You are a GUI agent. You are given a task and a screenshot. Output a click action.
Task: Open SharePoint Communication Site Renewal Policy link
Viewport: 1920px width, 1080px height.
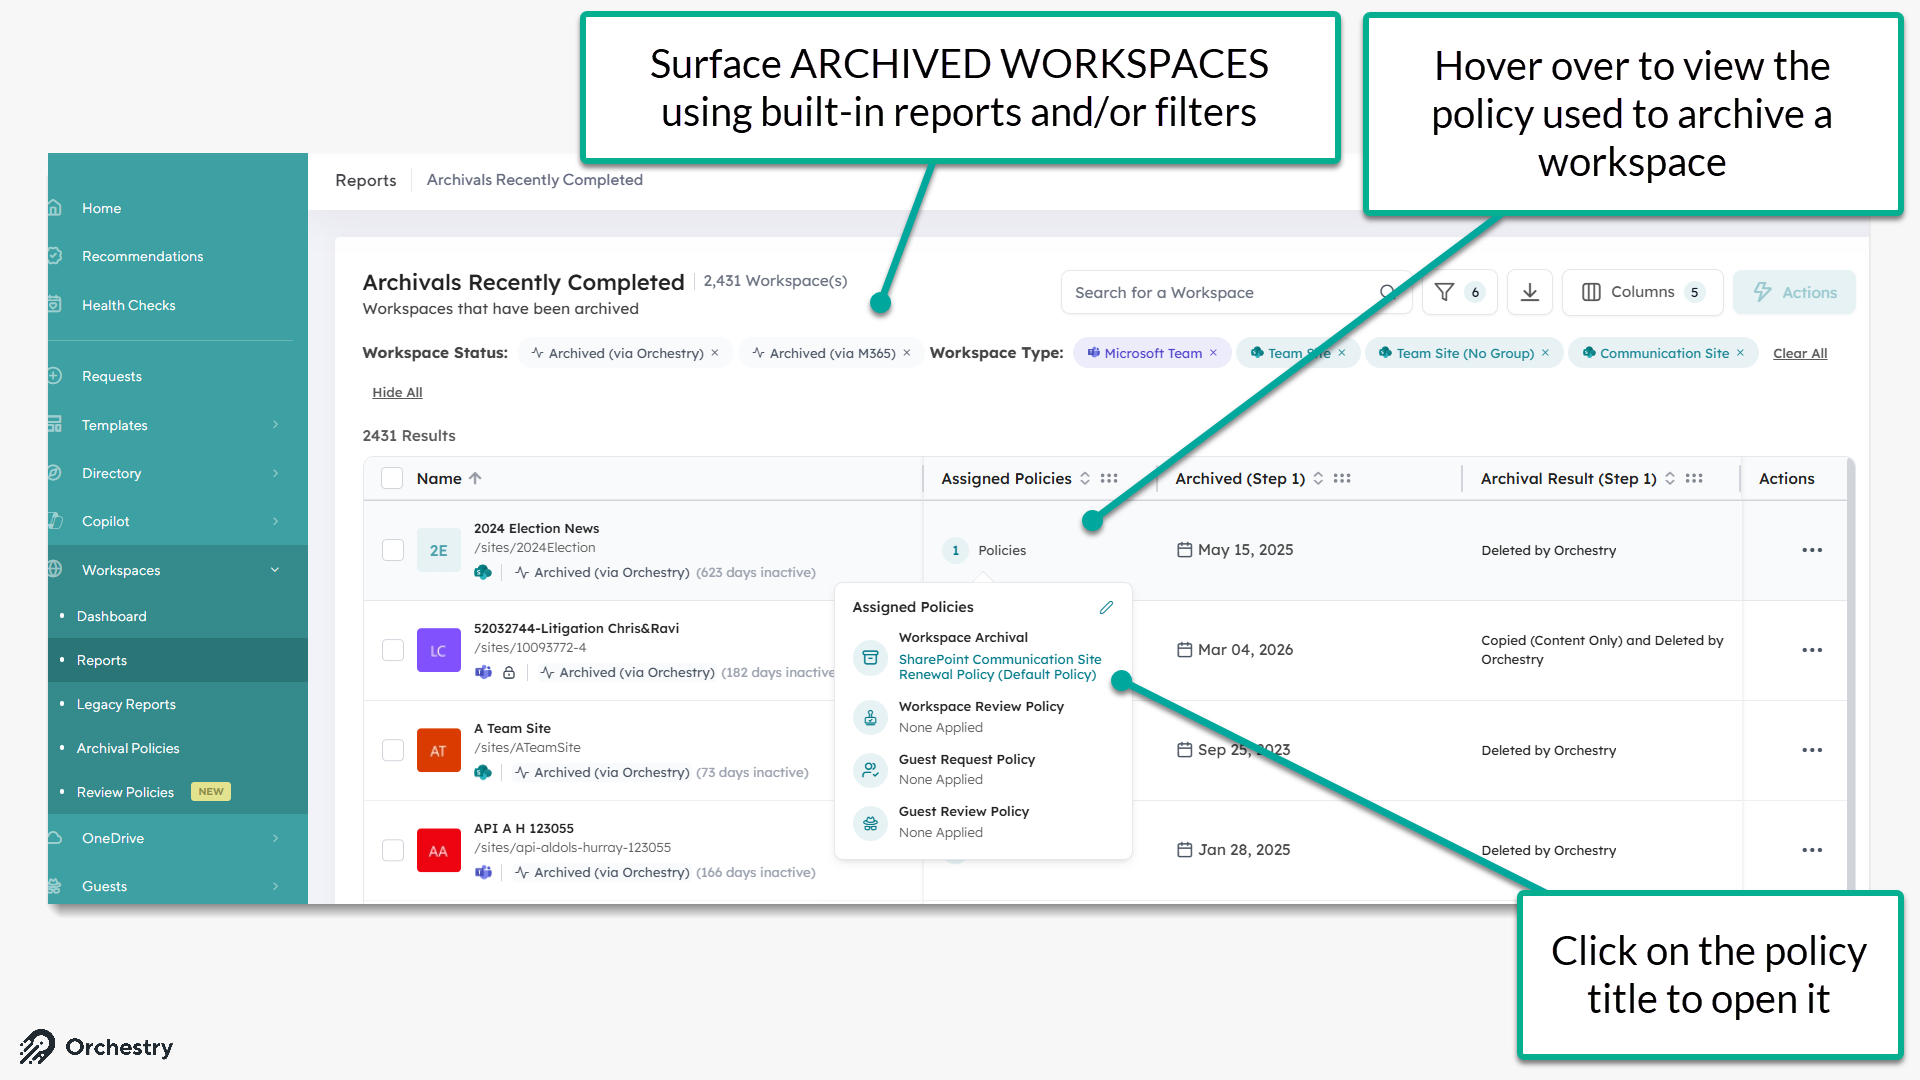[x=1000, y=667]
